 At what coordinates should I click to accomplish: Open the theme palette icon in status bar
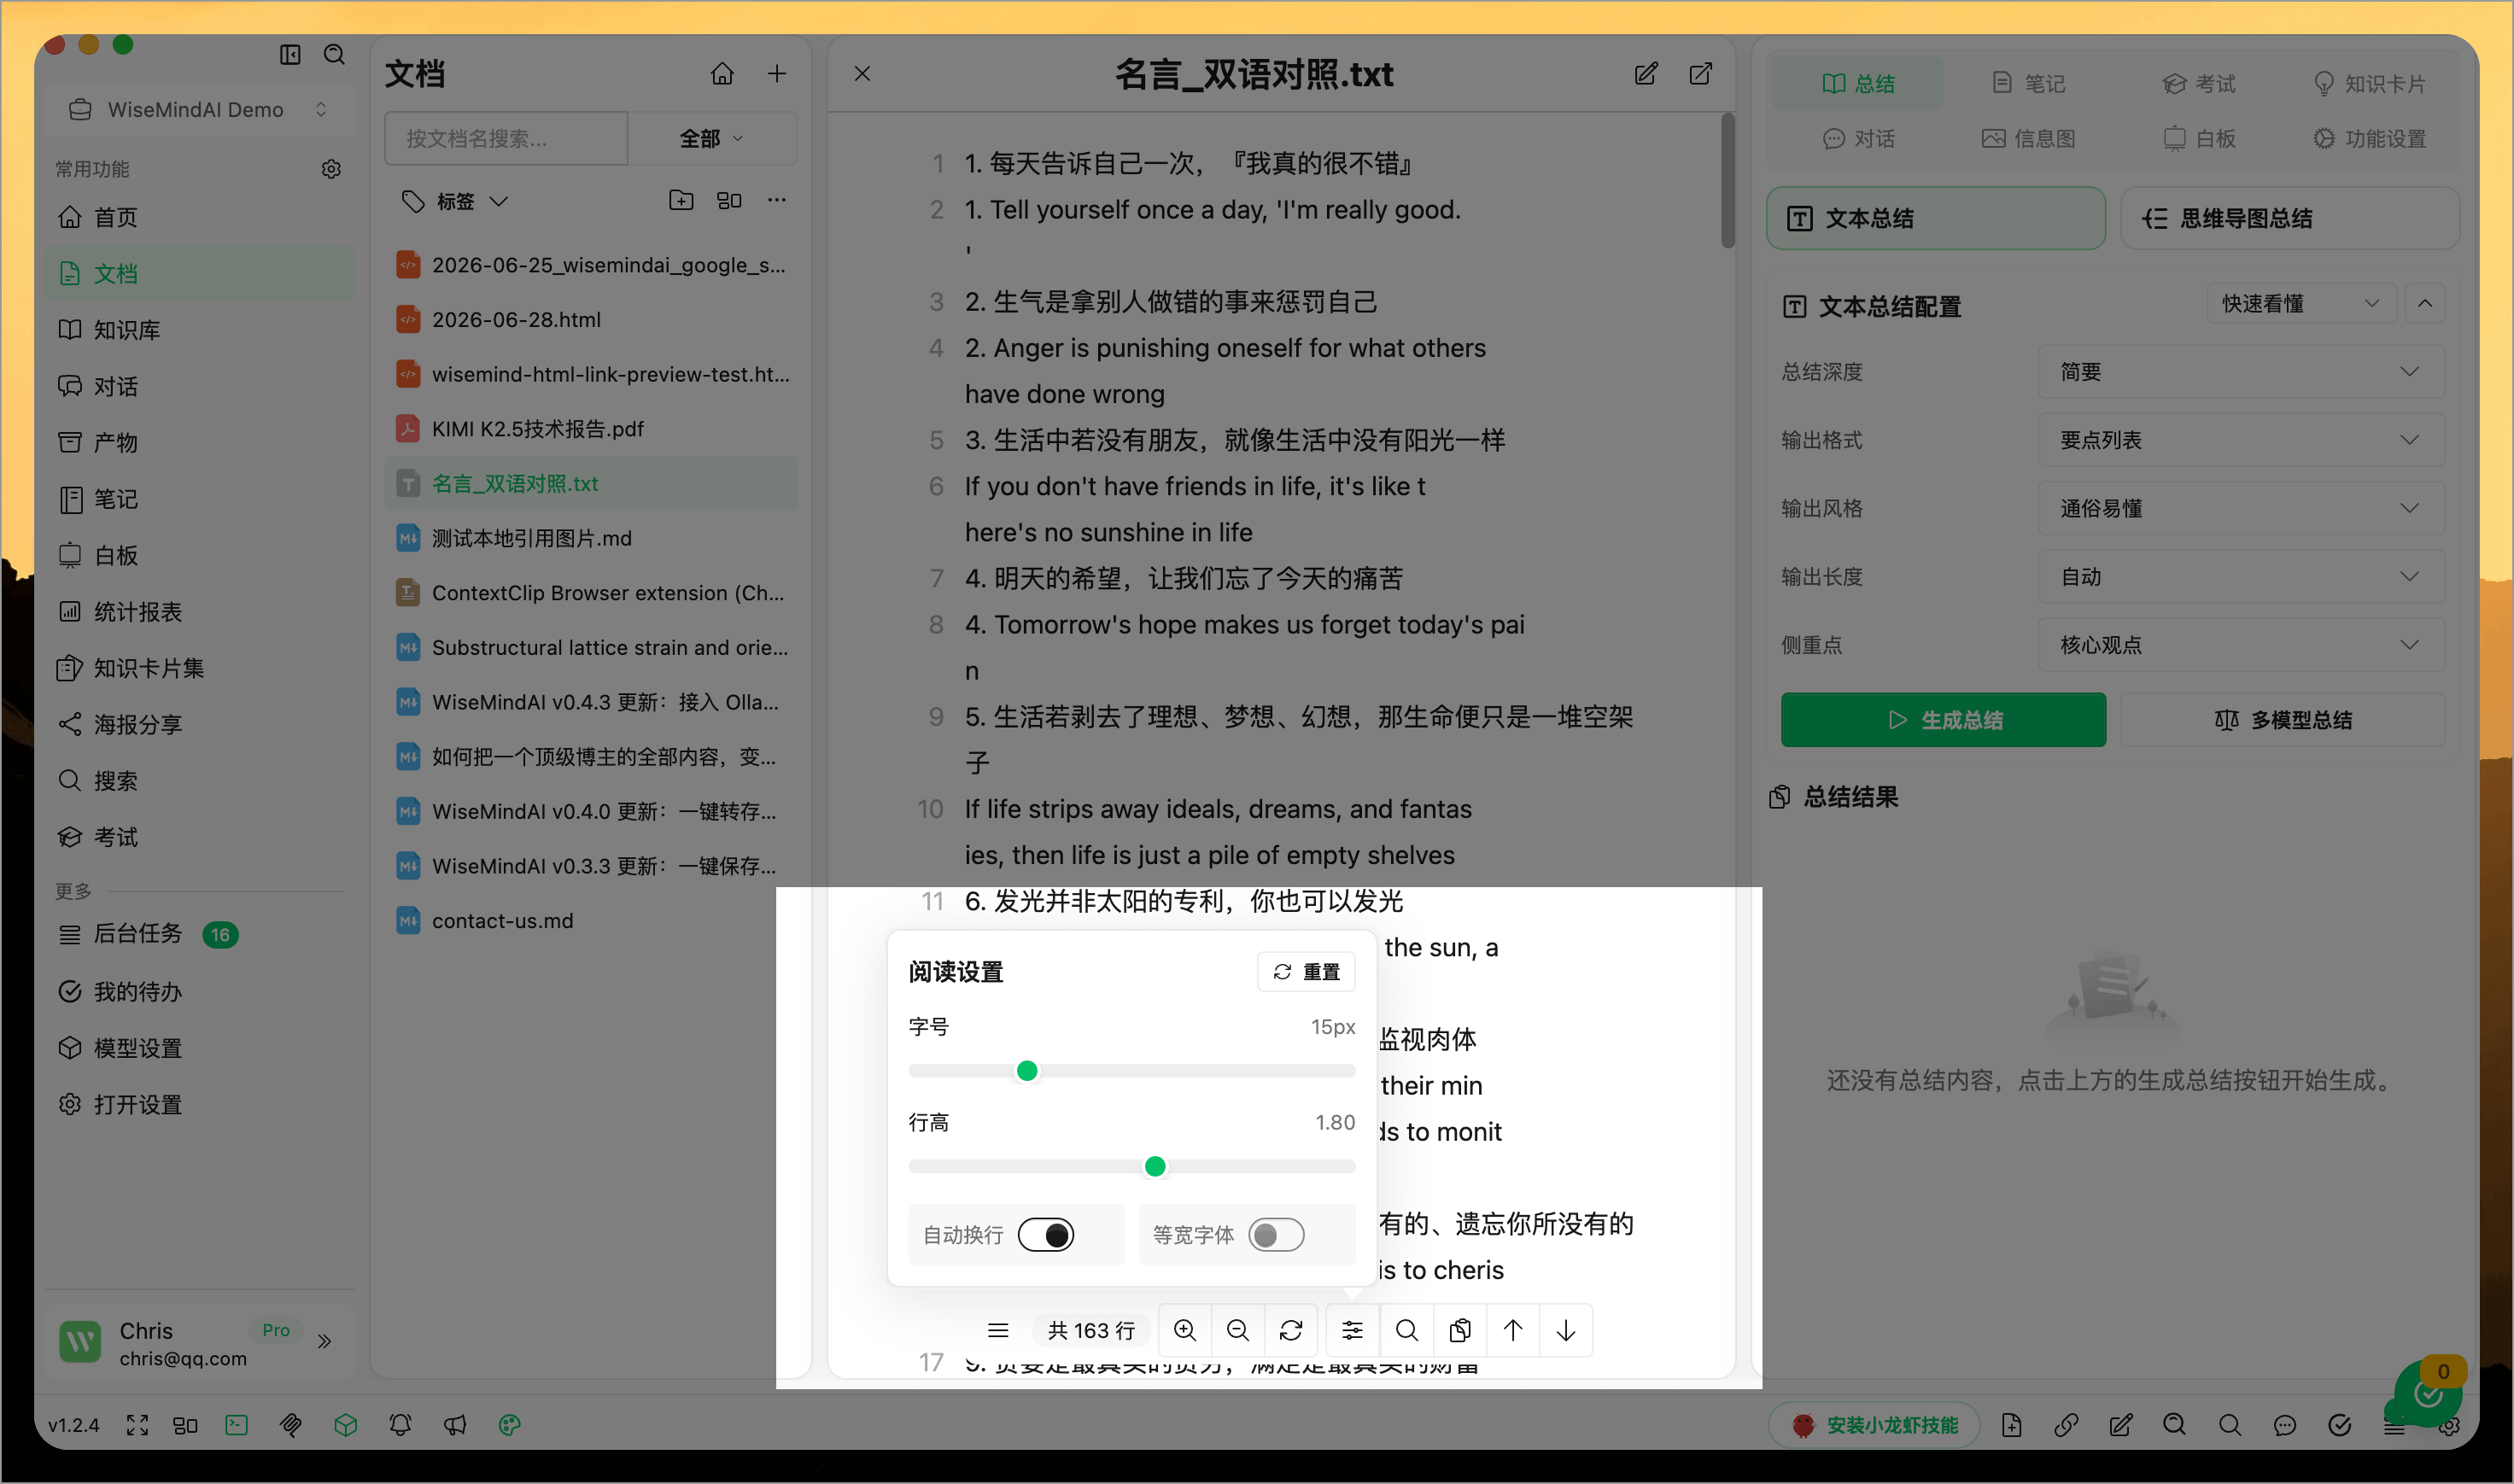click(x=510, y=1425)
